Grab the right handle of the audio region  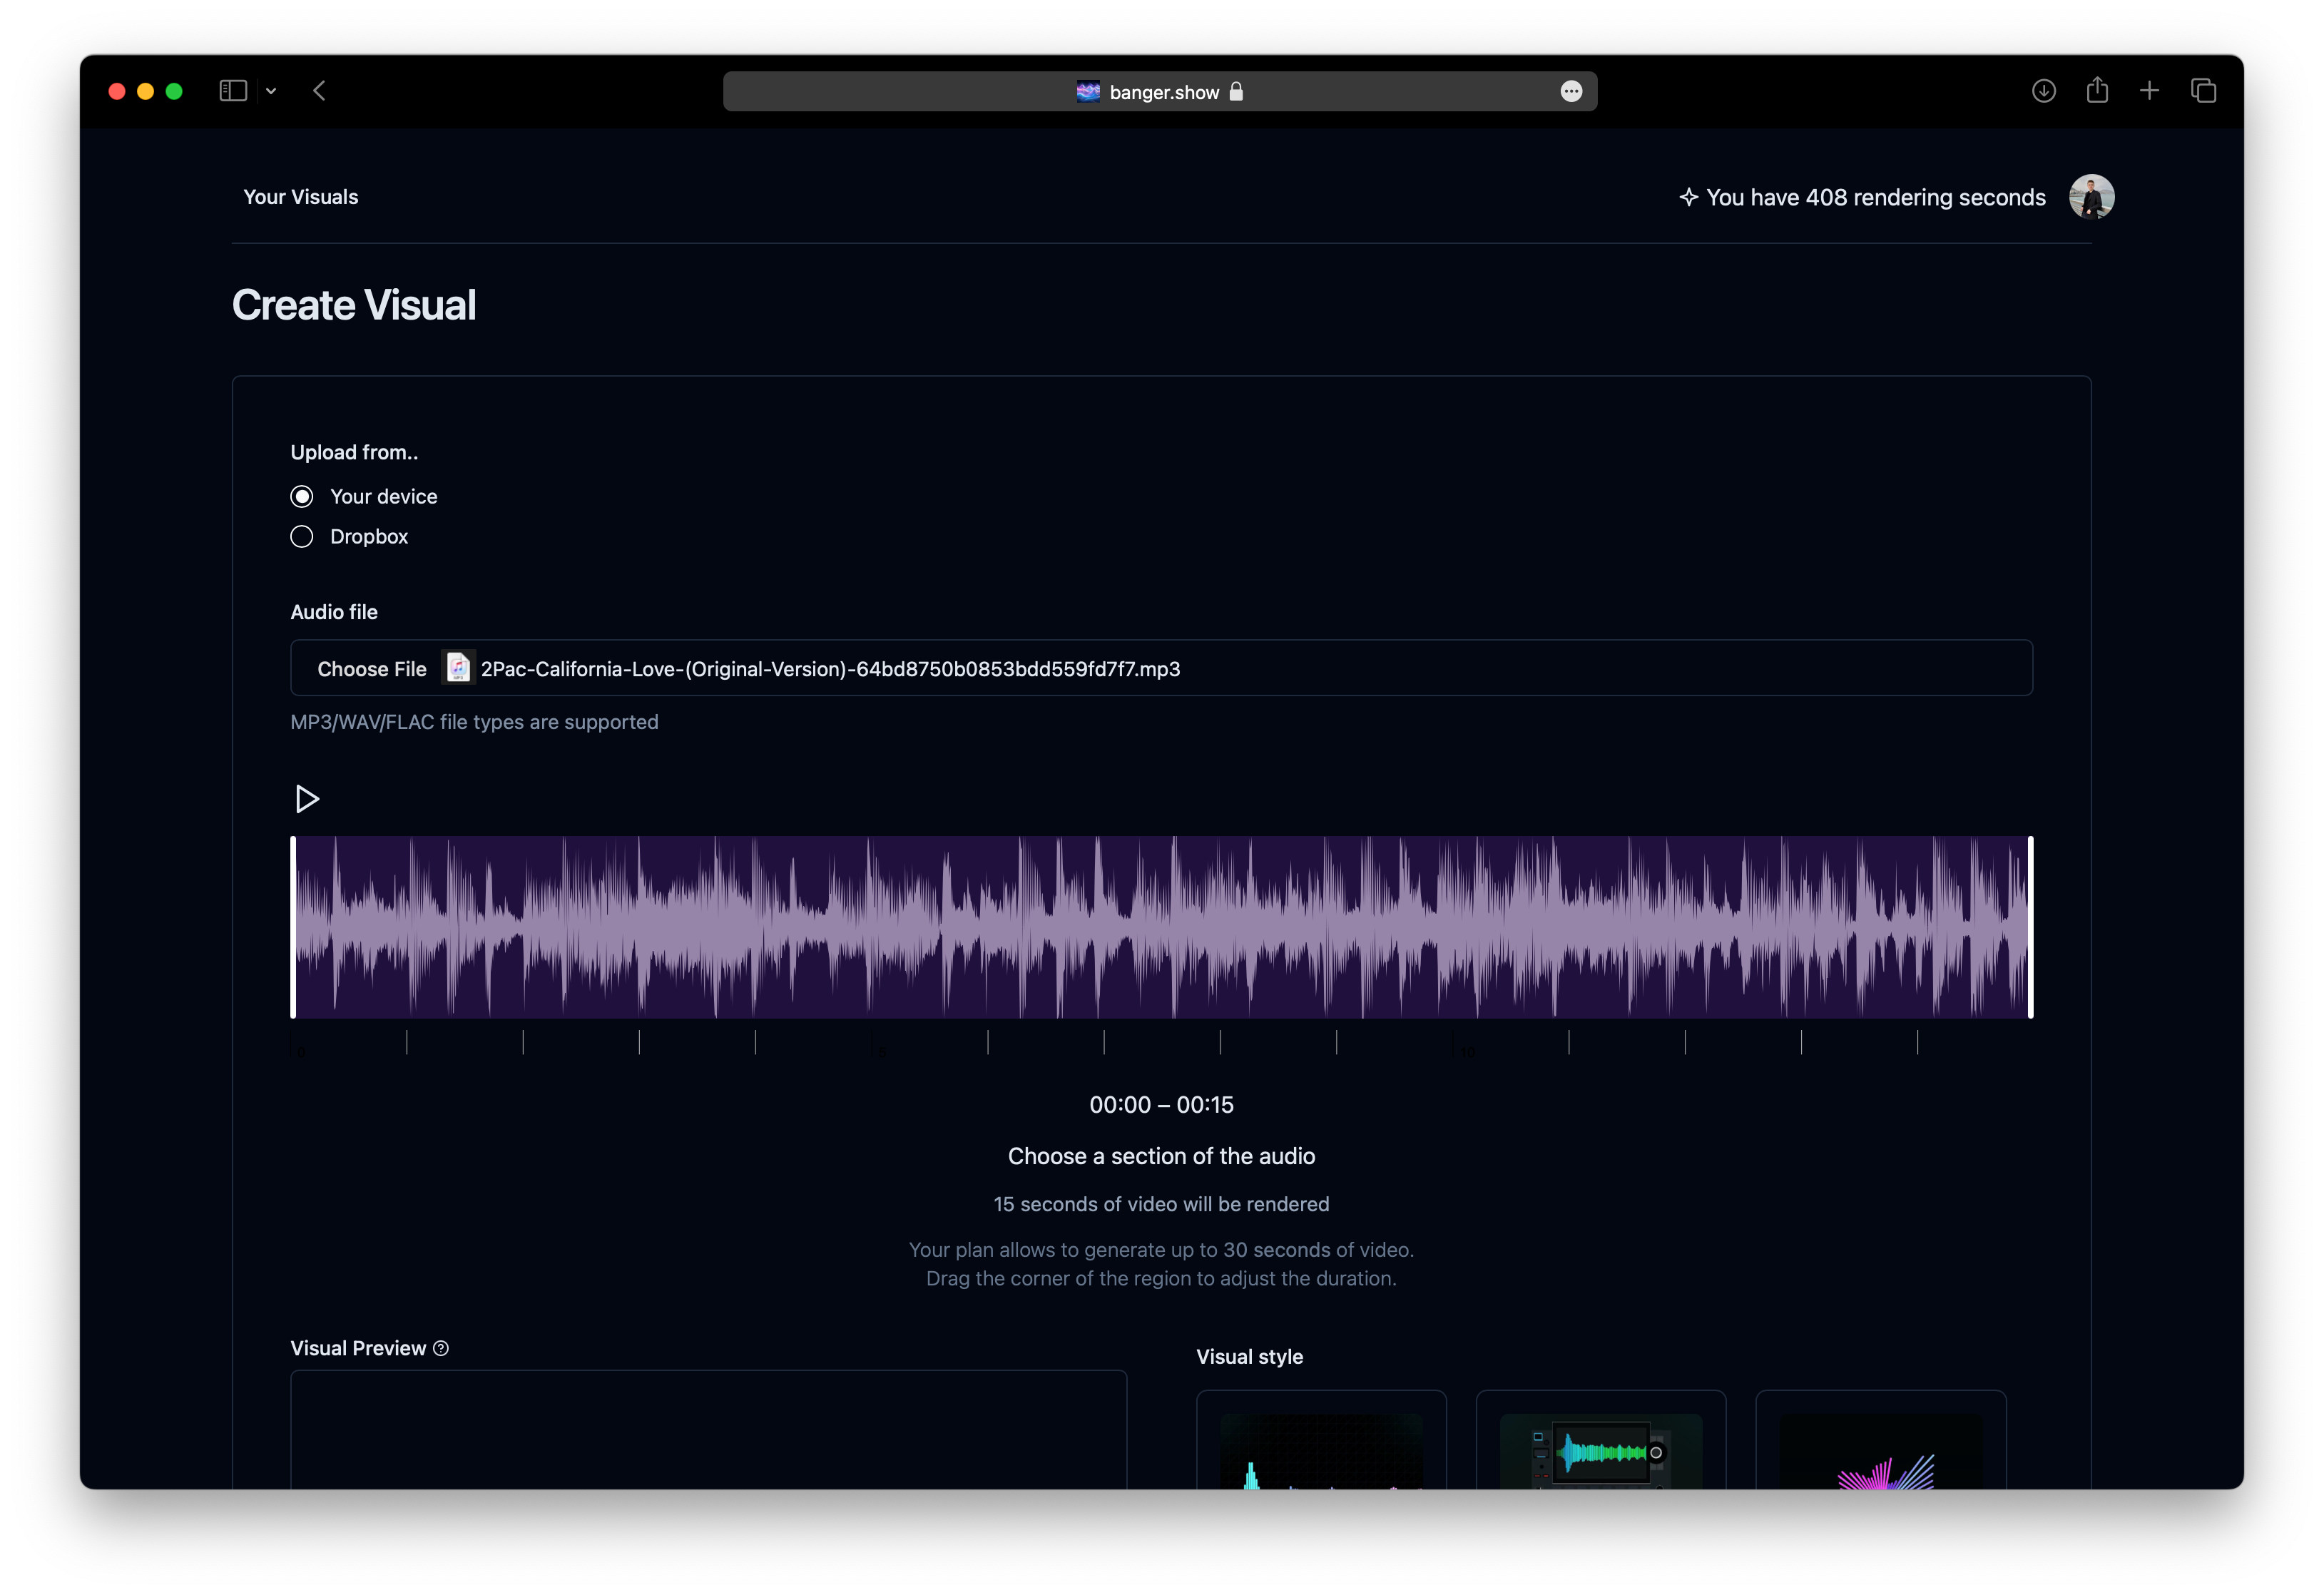pyautogui.click(x=2030, y=927)
